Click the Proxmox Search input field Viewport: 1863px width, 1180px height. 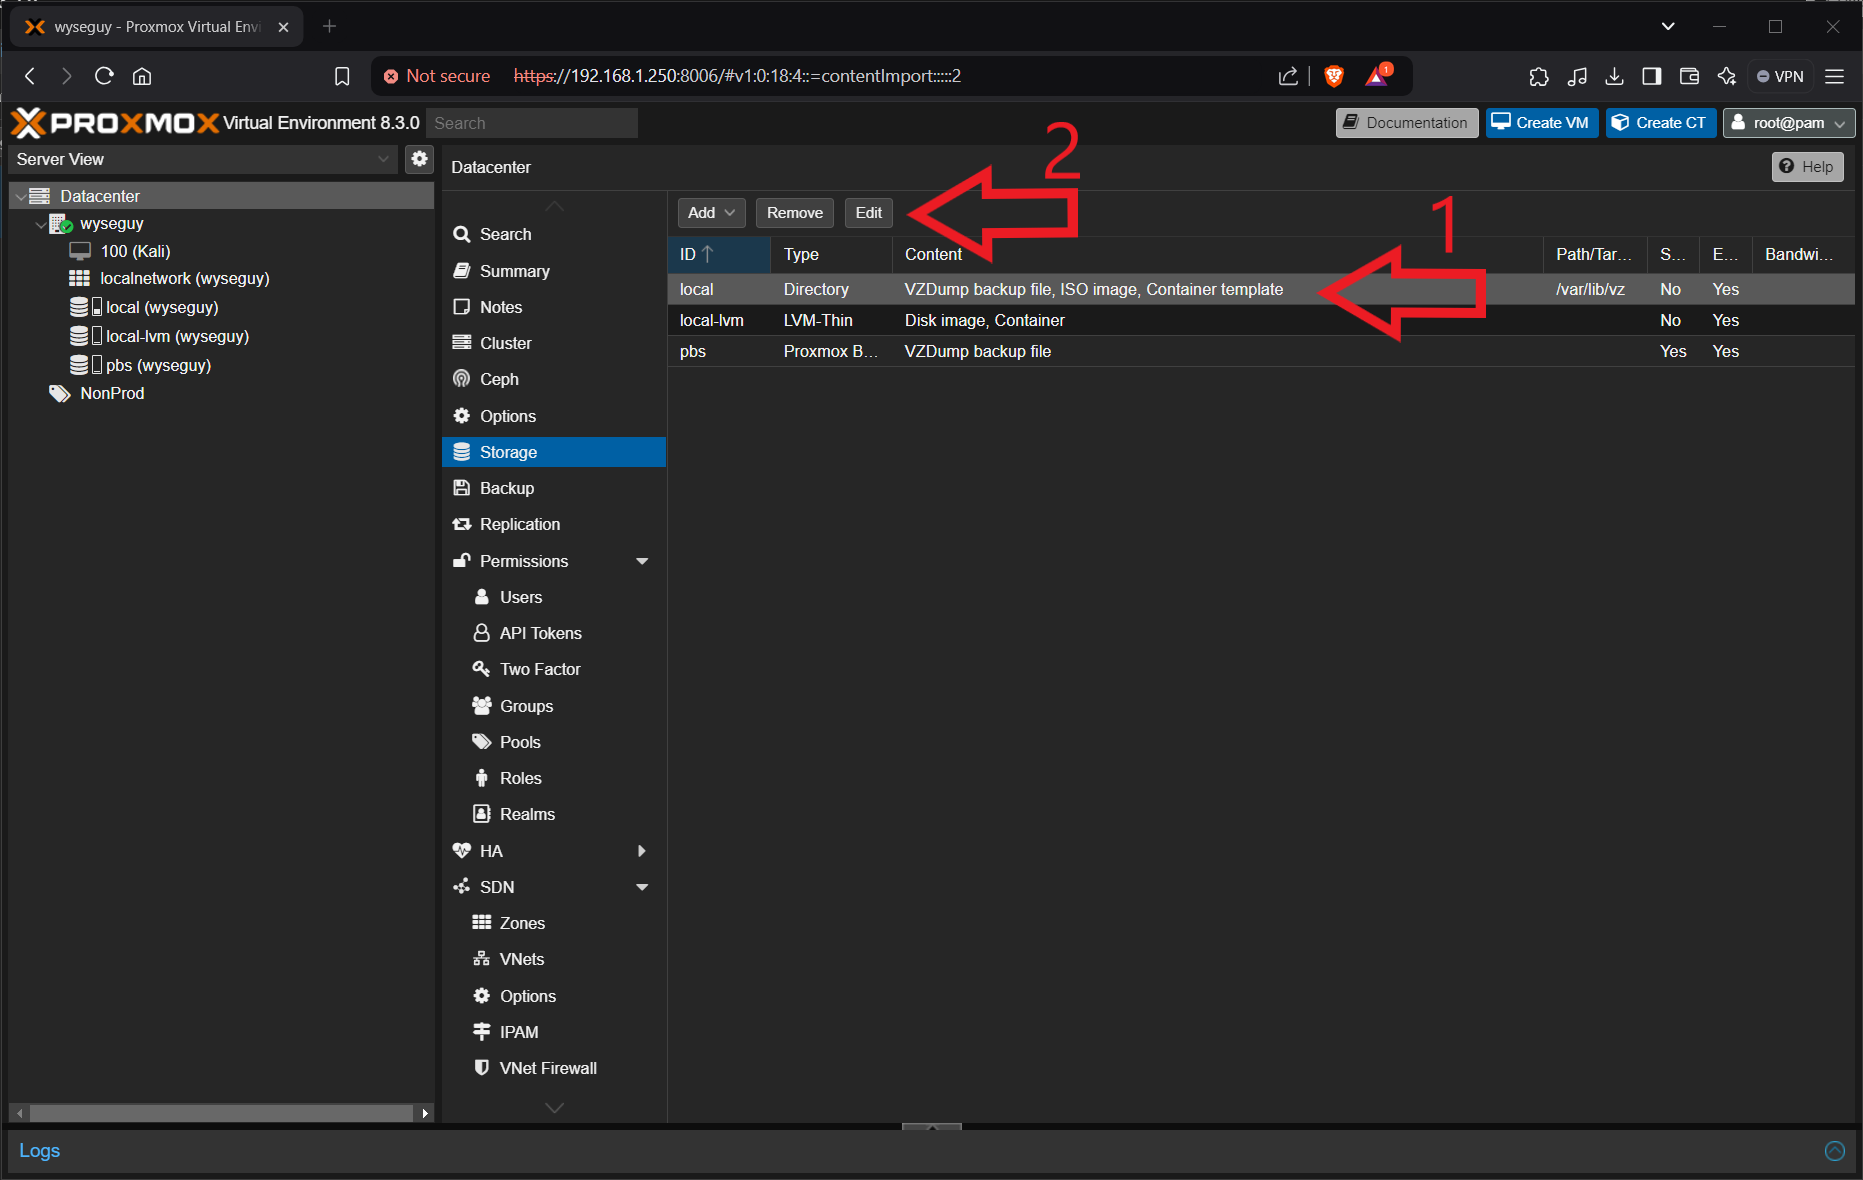pyautogui.click(x=532, y=123)
